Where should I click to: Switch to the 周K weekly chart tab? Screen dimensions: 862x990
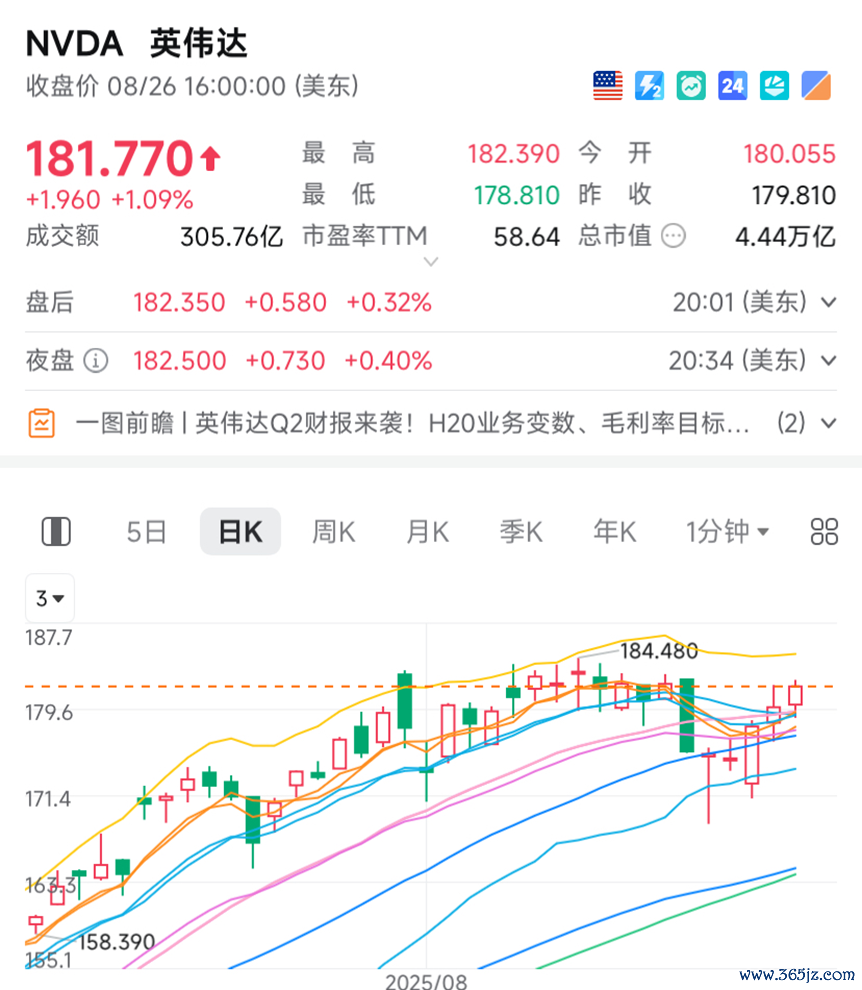(333, 532)
